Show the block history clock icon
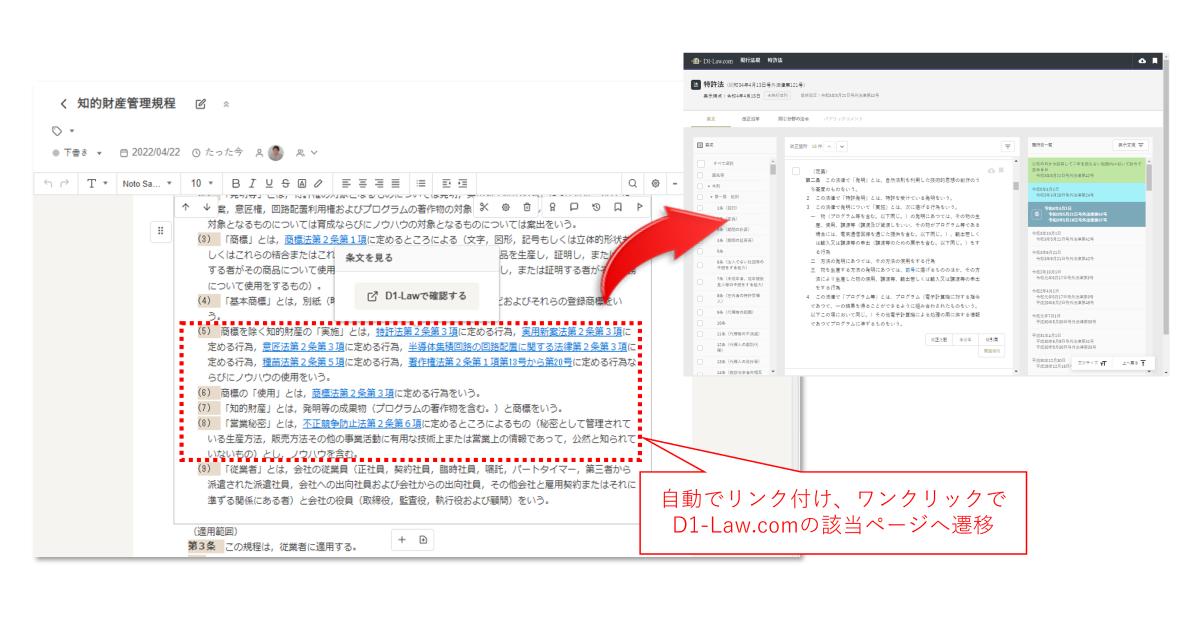Screen dimensions: 1200x630 tap(596, 207)
